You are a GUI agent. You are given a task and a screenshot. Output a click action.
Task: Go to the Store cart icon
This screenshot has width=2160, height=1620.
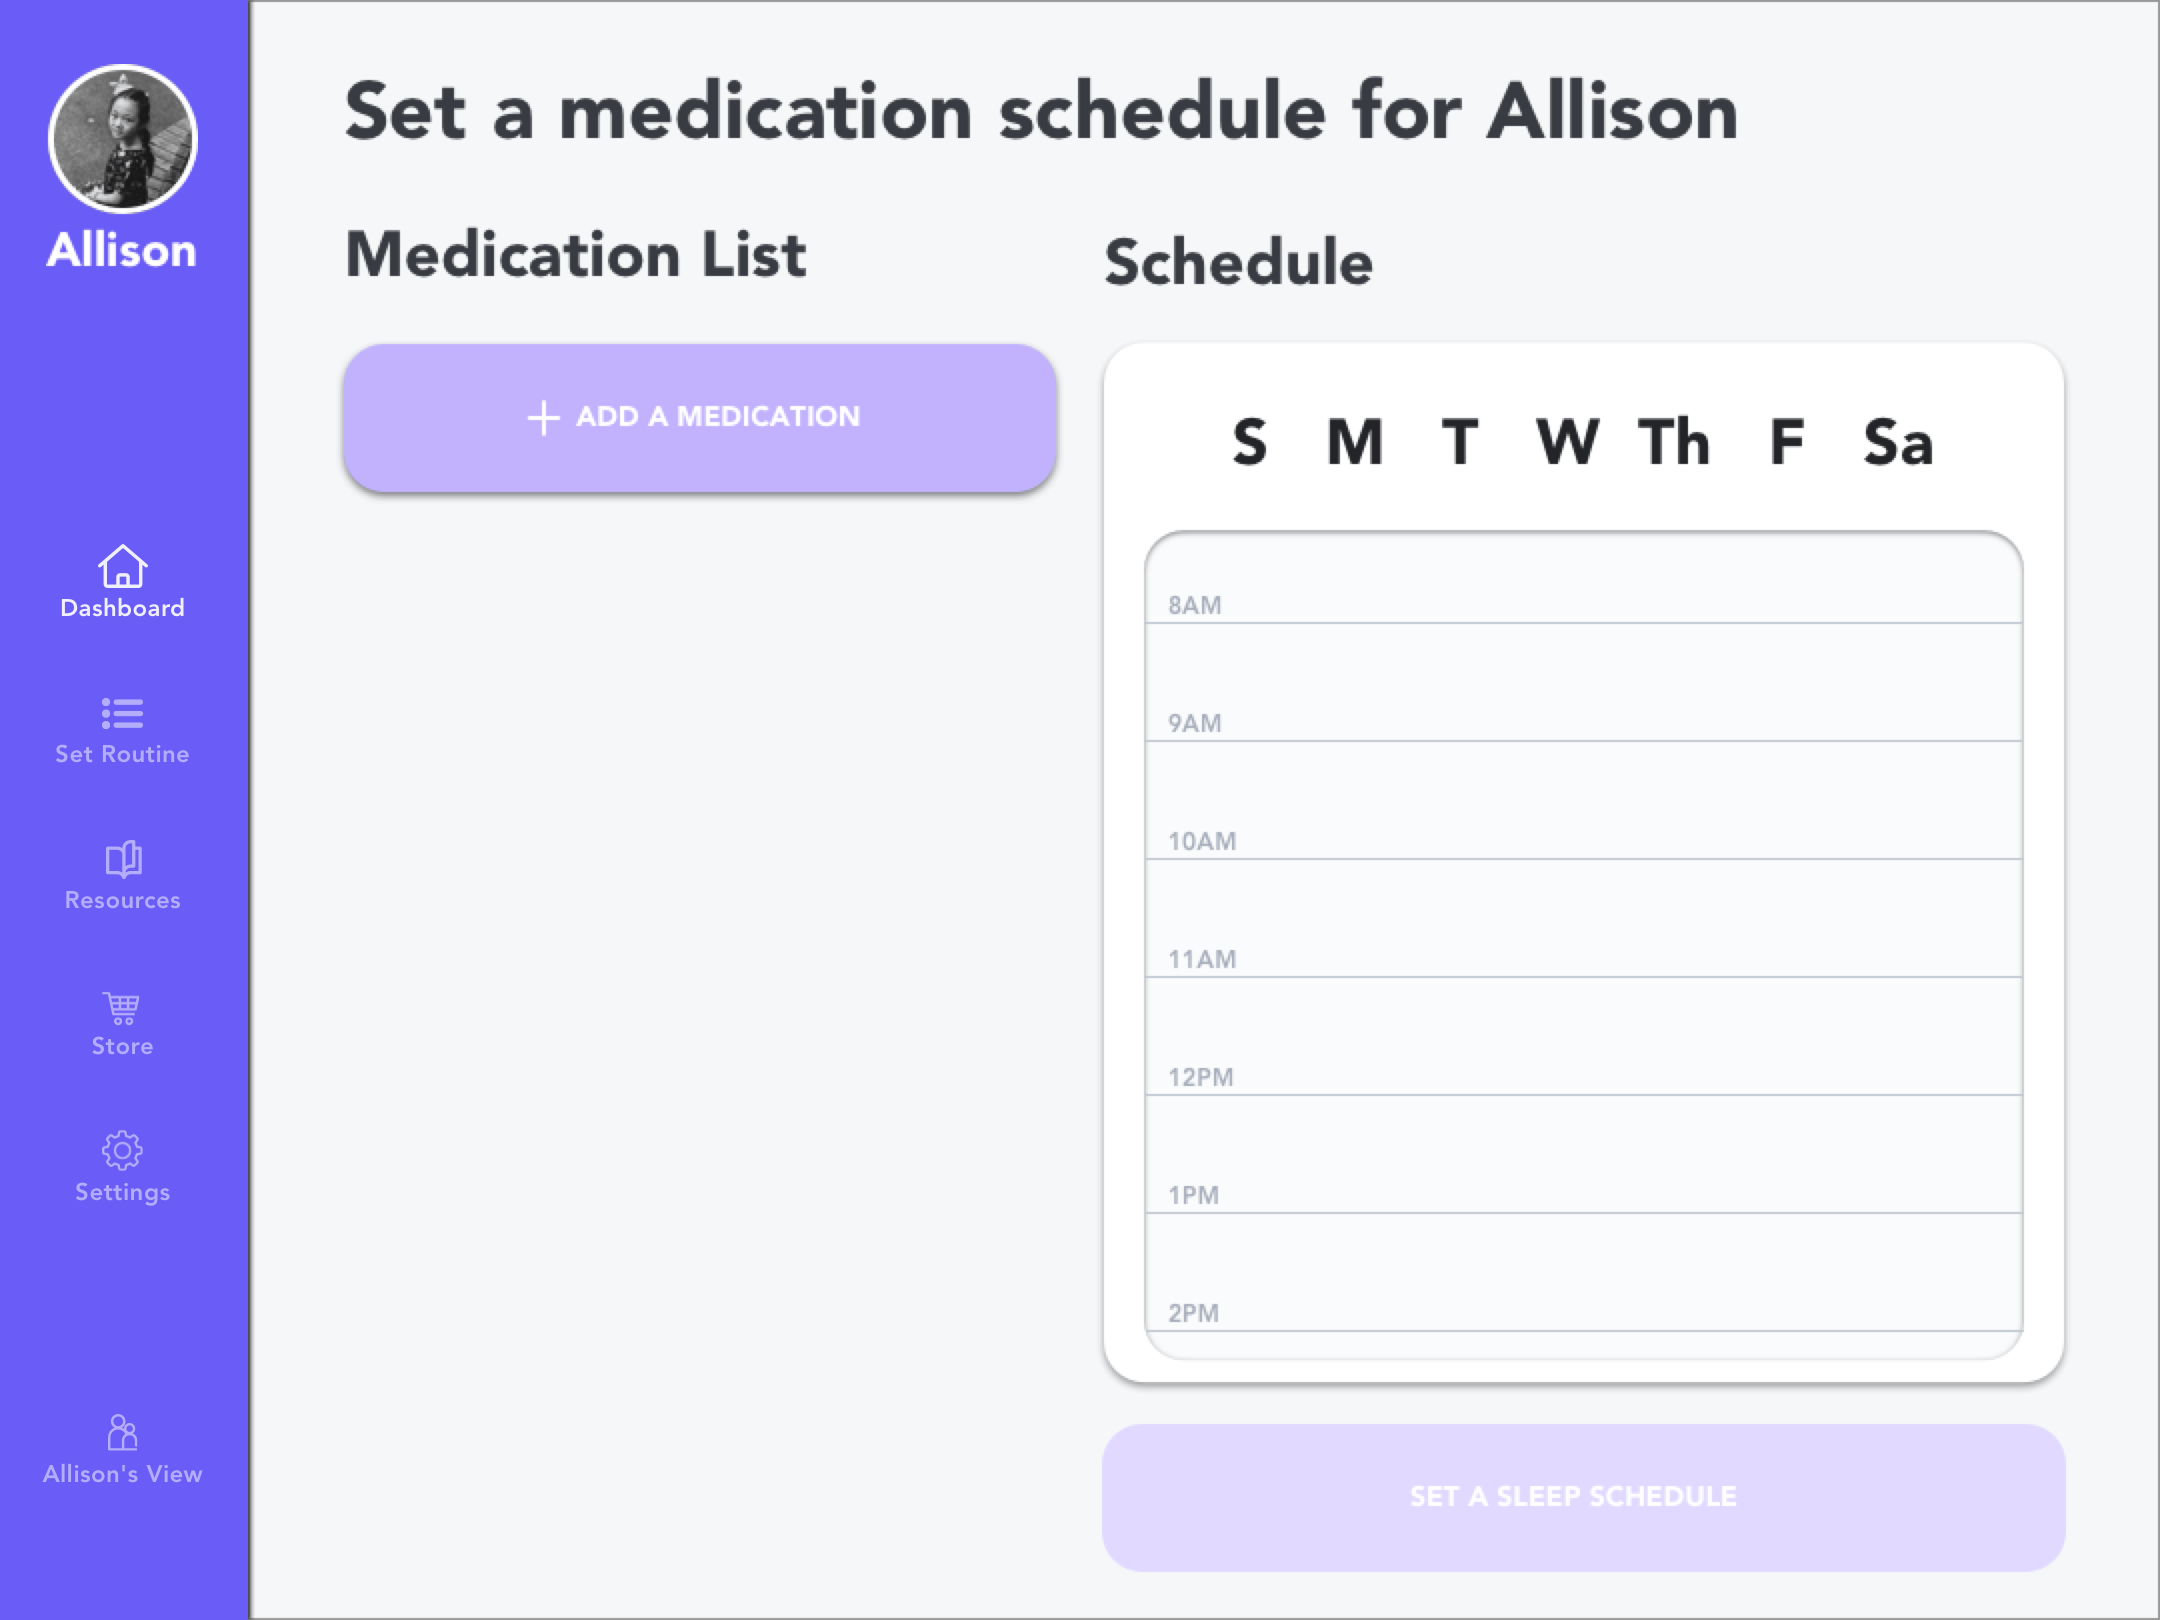122,1007
